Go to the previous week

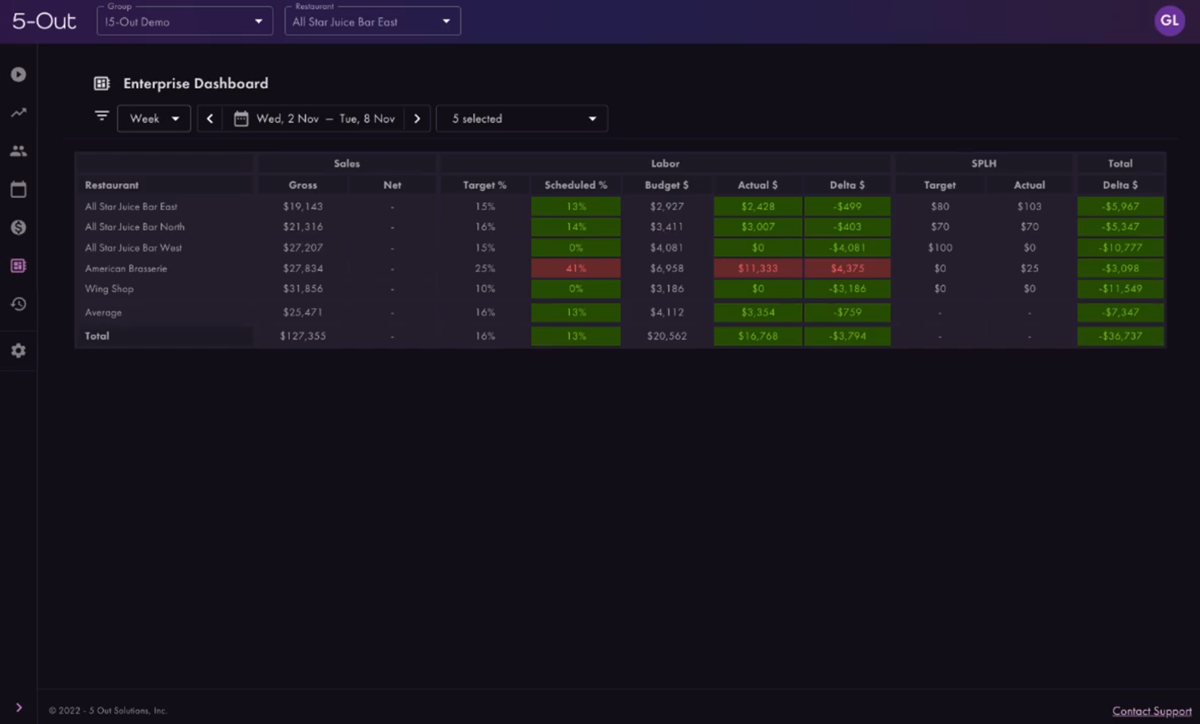[210, 119]
